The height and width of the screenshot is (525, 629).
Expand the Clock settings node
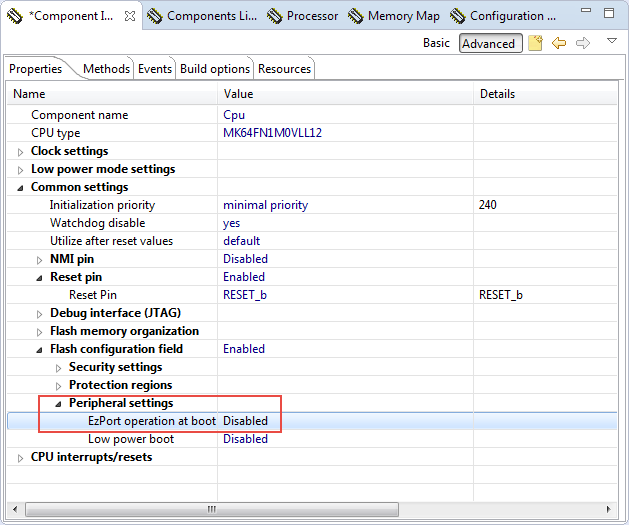click(21, 152)
